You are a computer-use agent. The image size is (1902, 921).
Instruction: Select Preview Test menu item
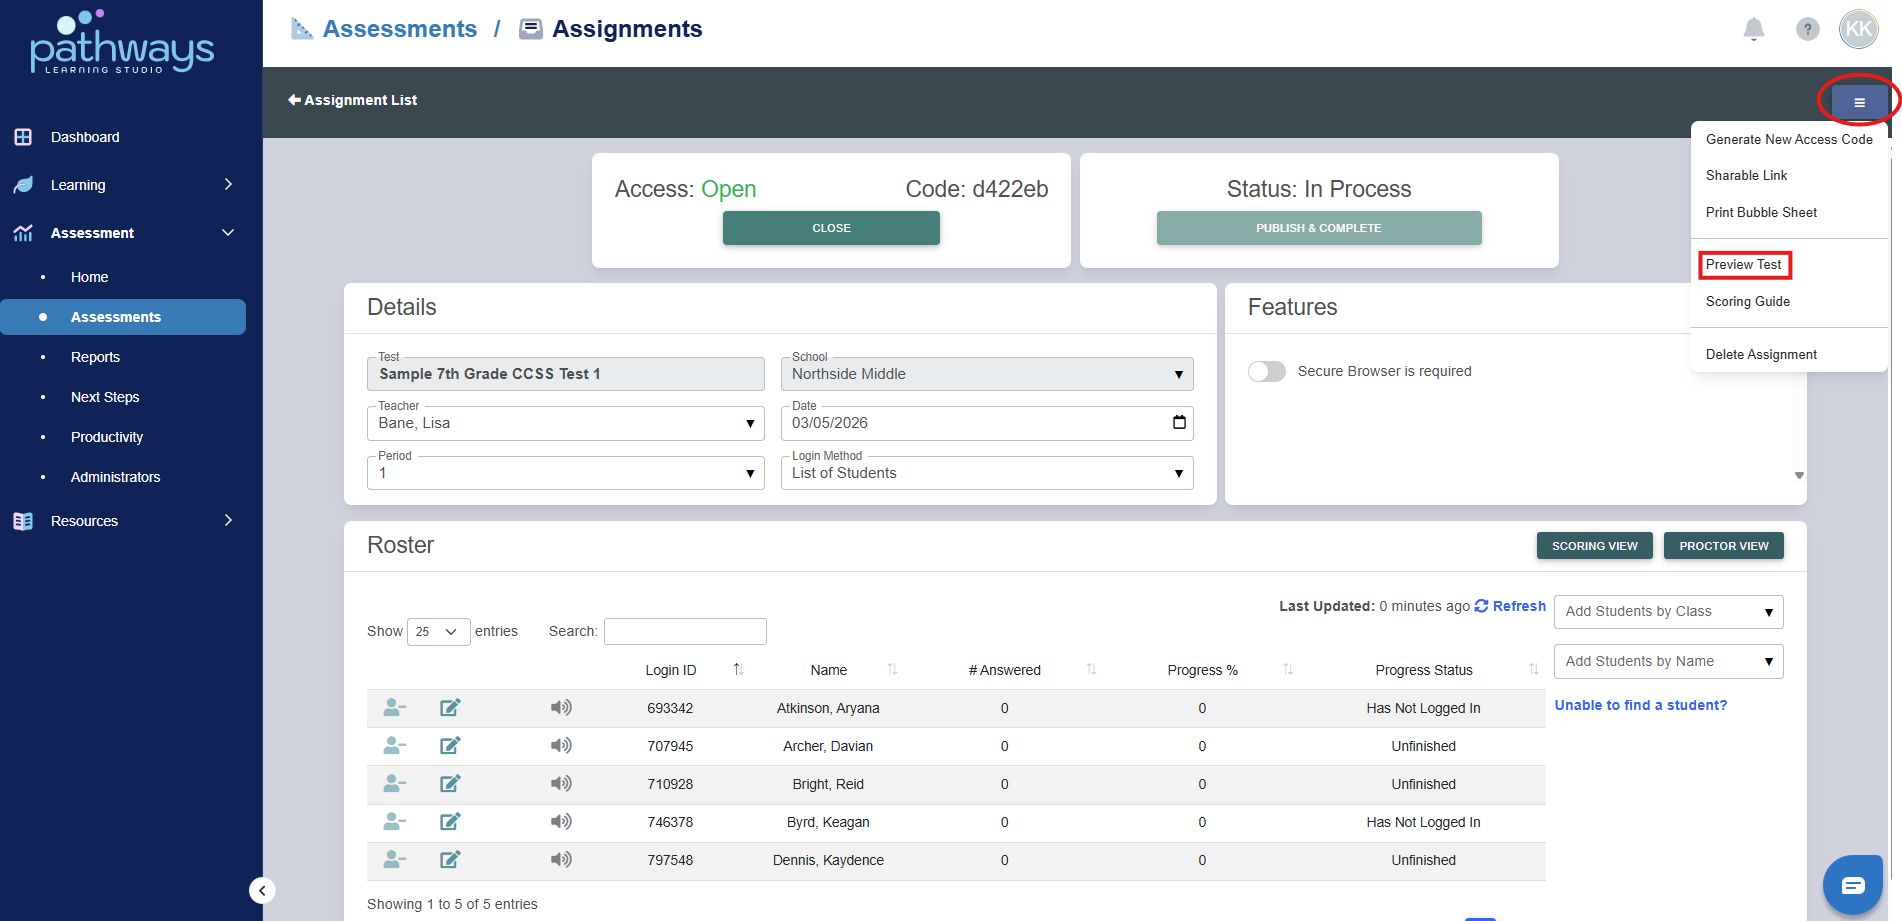tap(1743, 265)
